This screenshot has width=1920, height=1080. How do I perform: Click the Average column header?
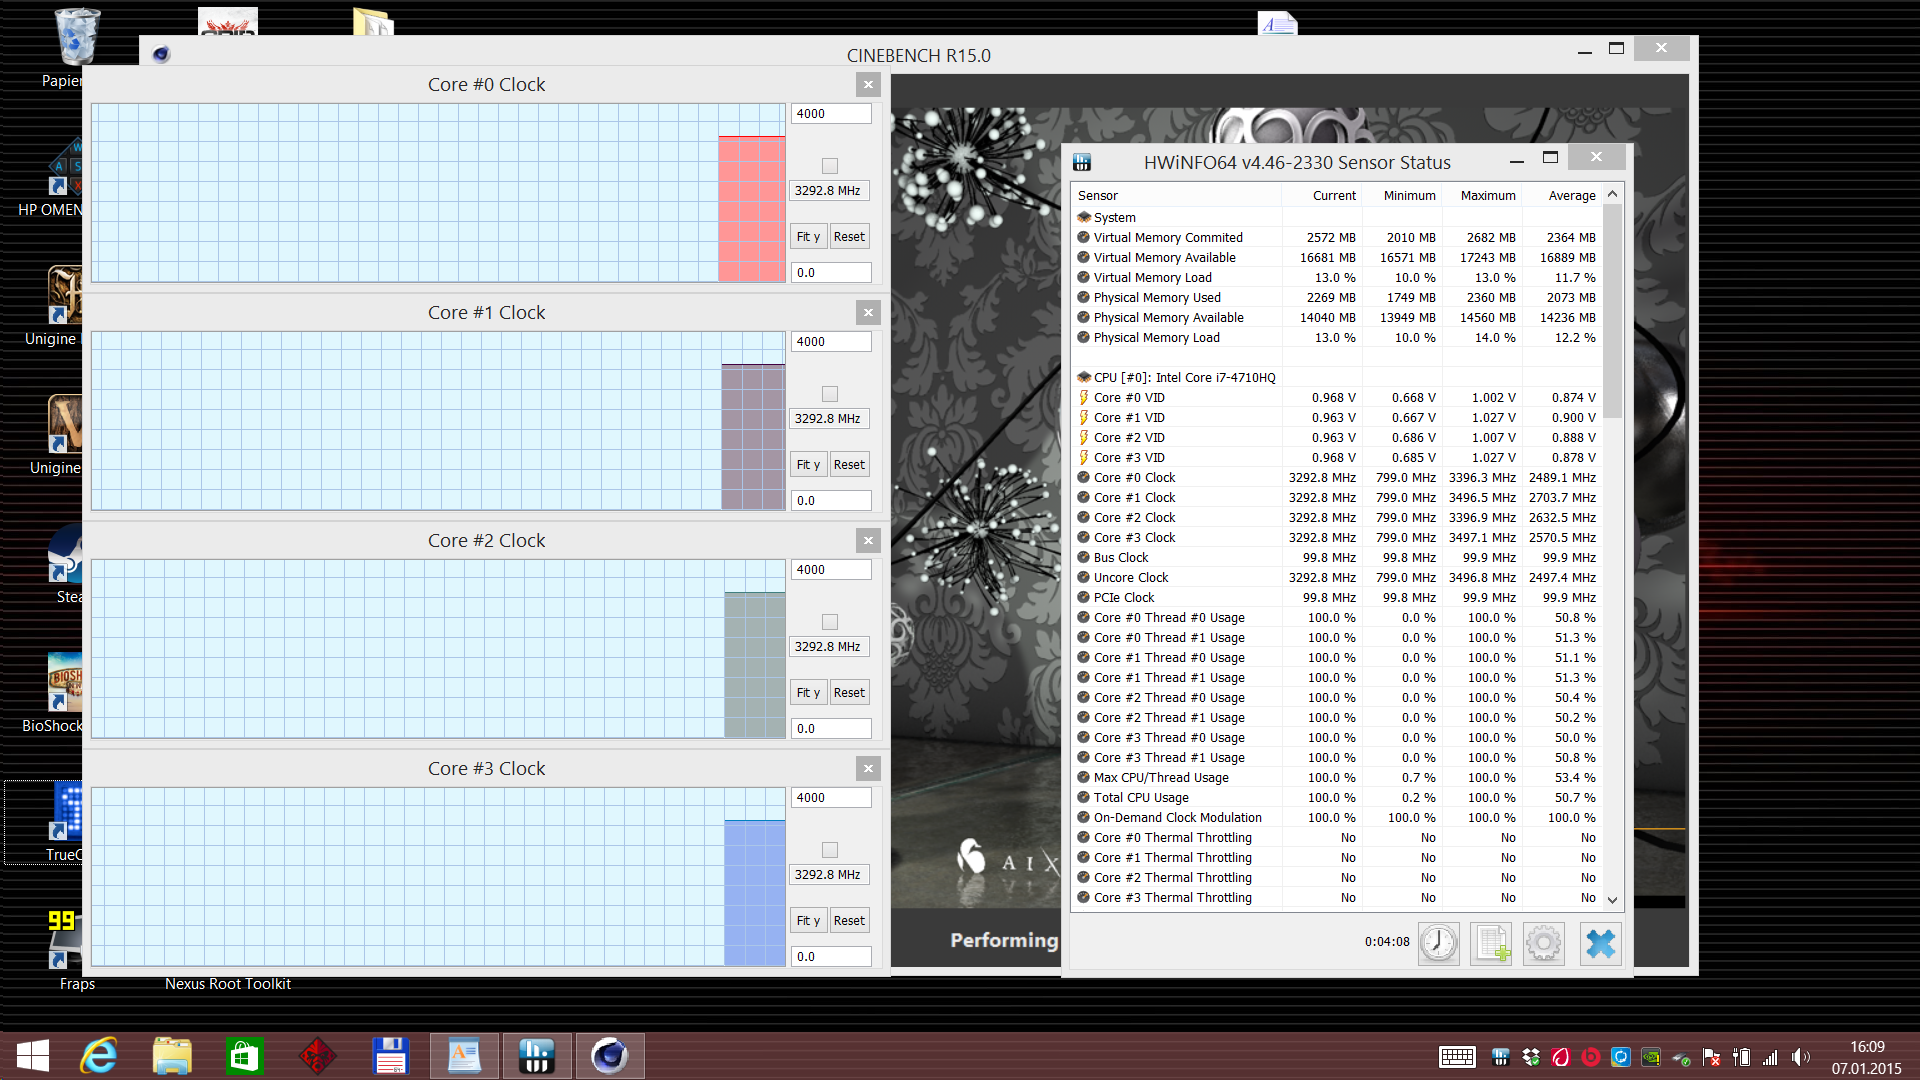pos(1562,196)
